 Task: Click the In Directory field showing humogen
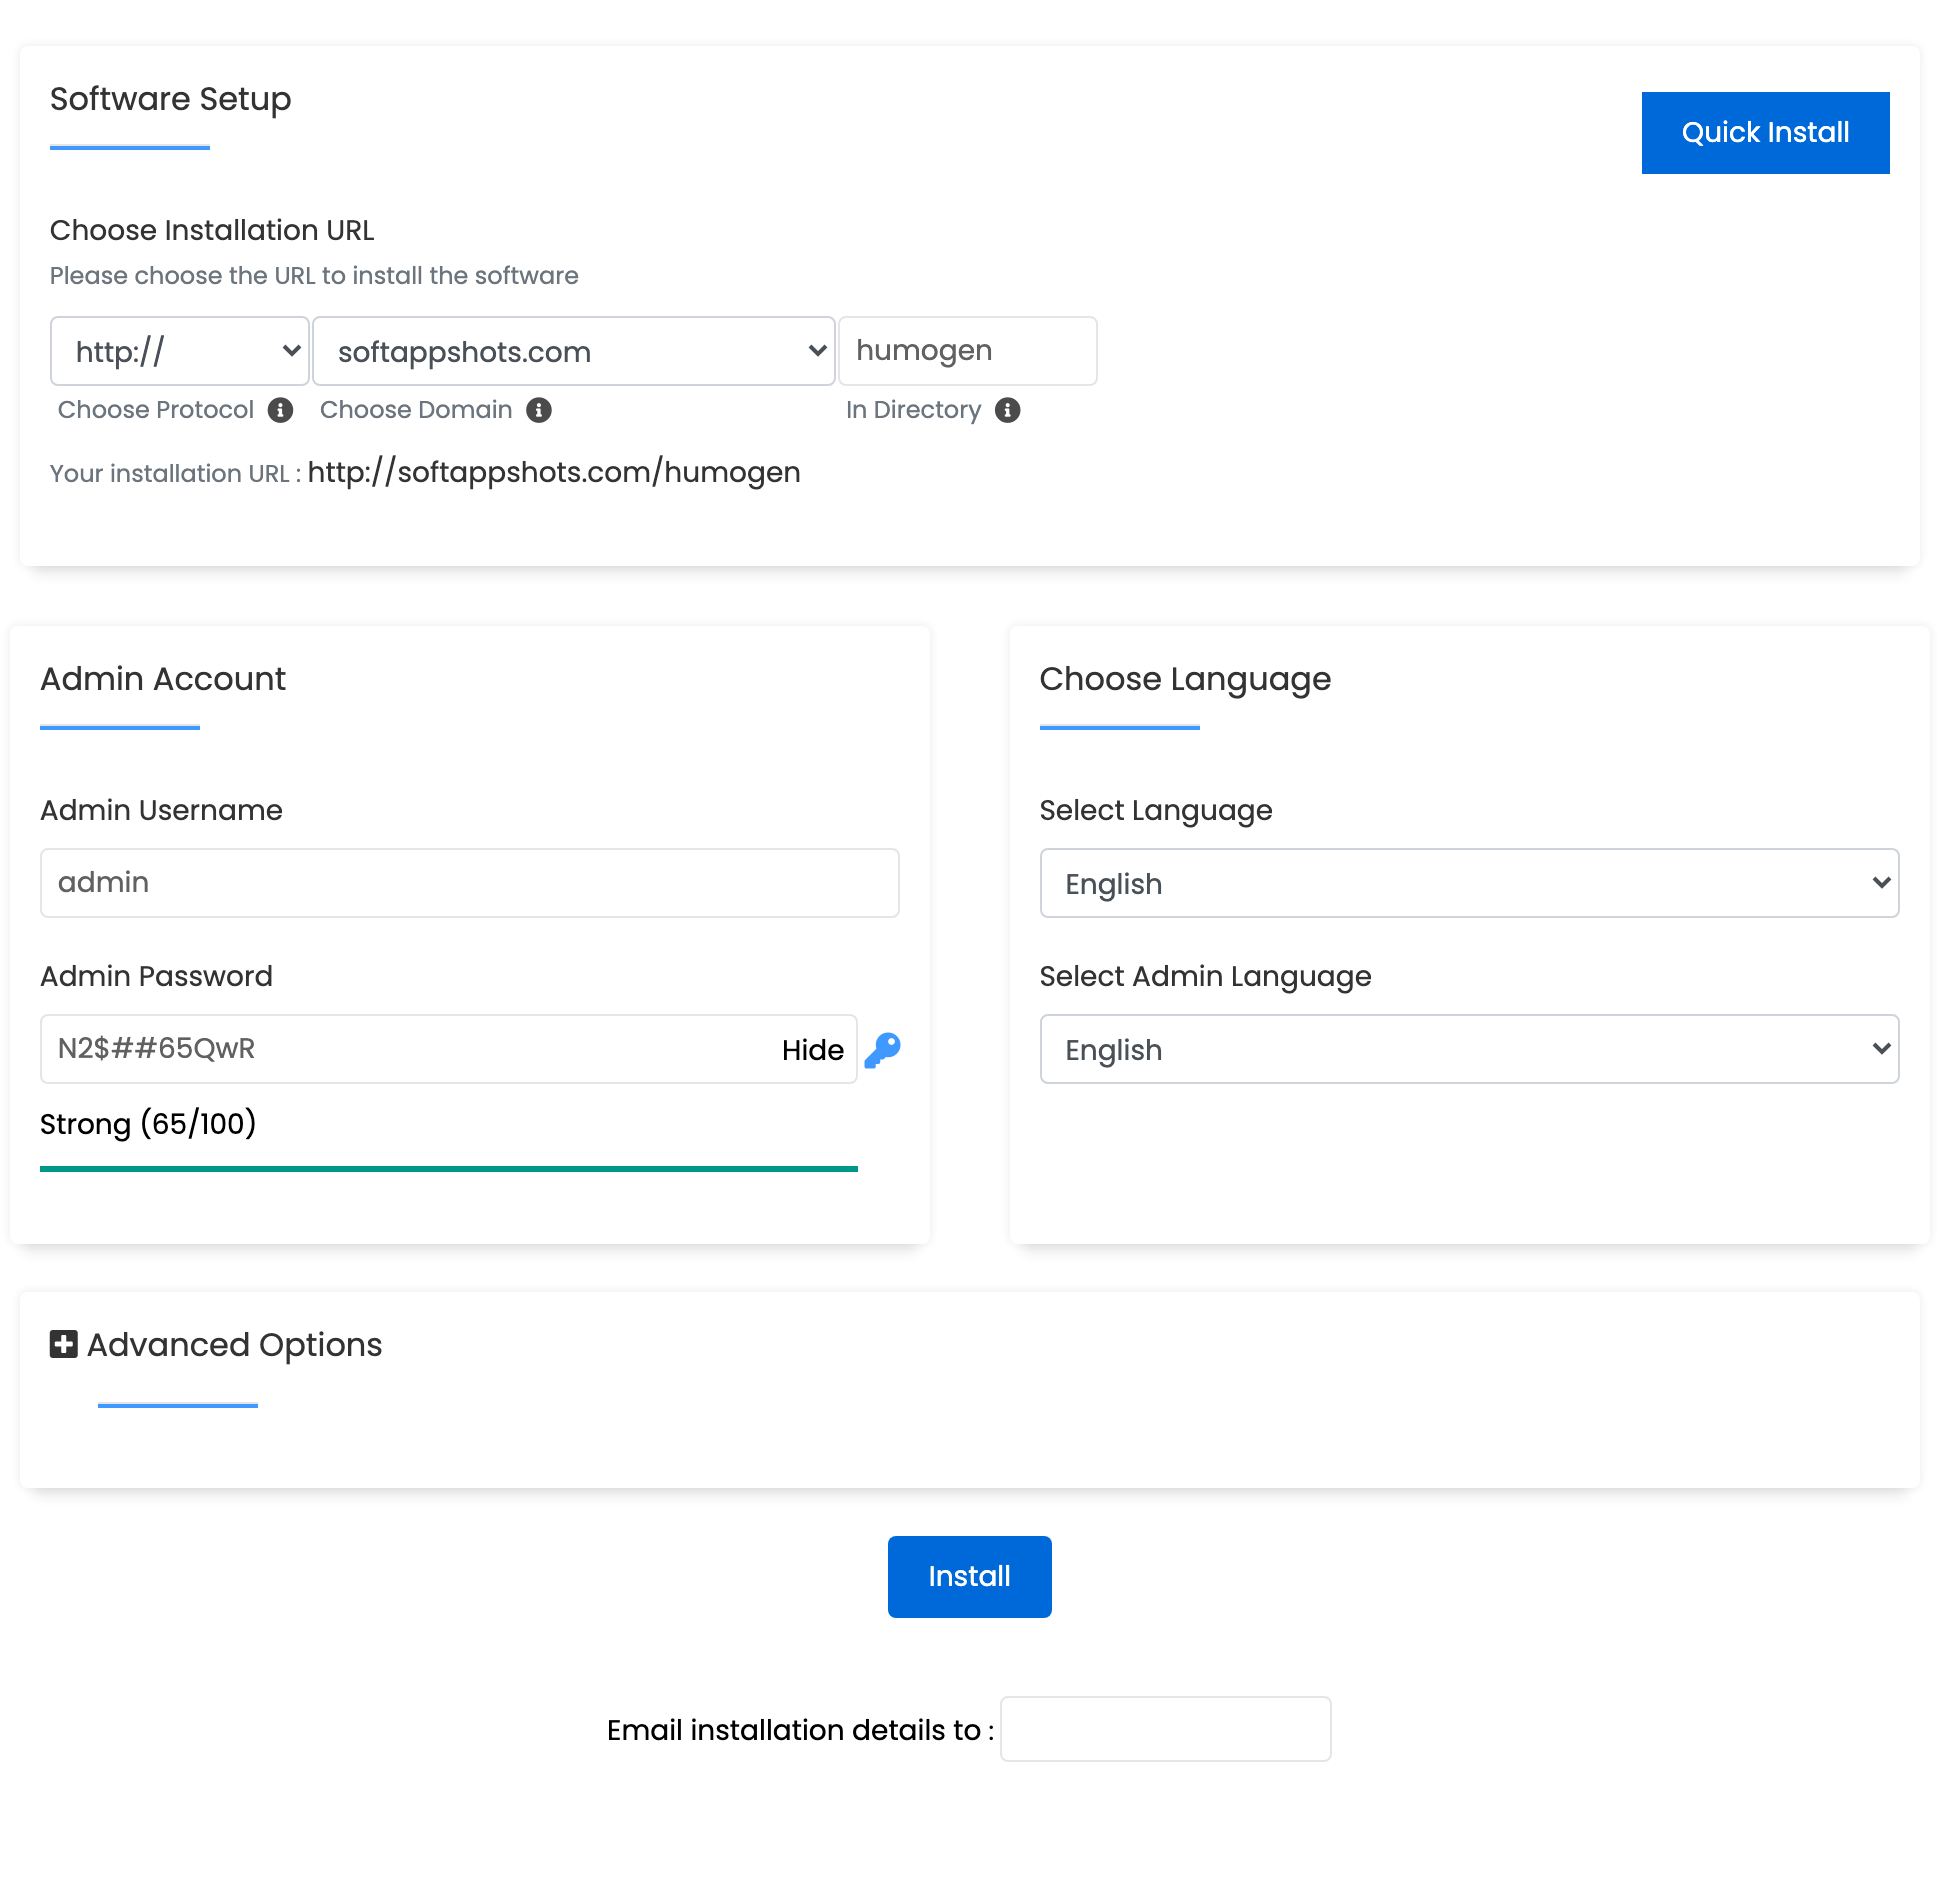[966, 351]
